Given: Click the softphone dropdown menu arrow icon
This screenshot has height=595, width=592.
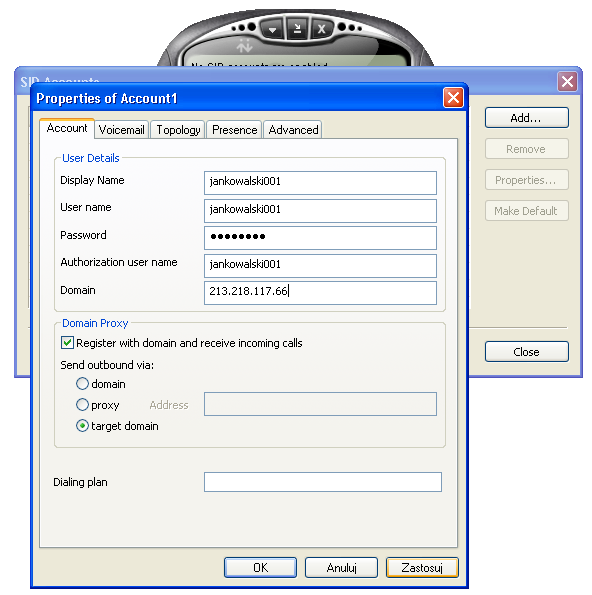Looking at the screenshot, I should click(272, 29).
